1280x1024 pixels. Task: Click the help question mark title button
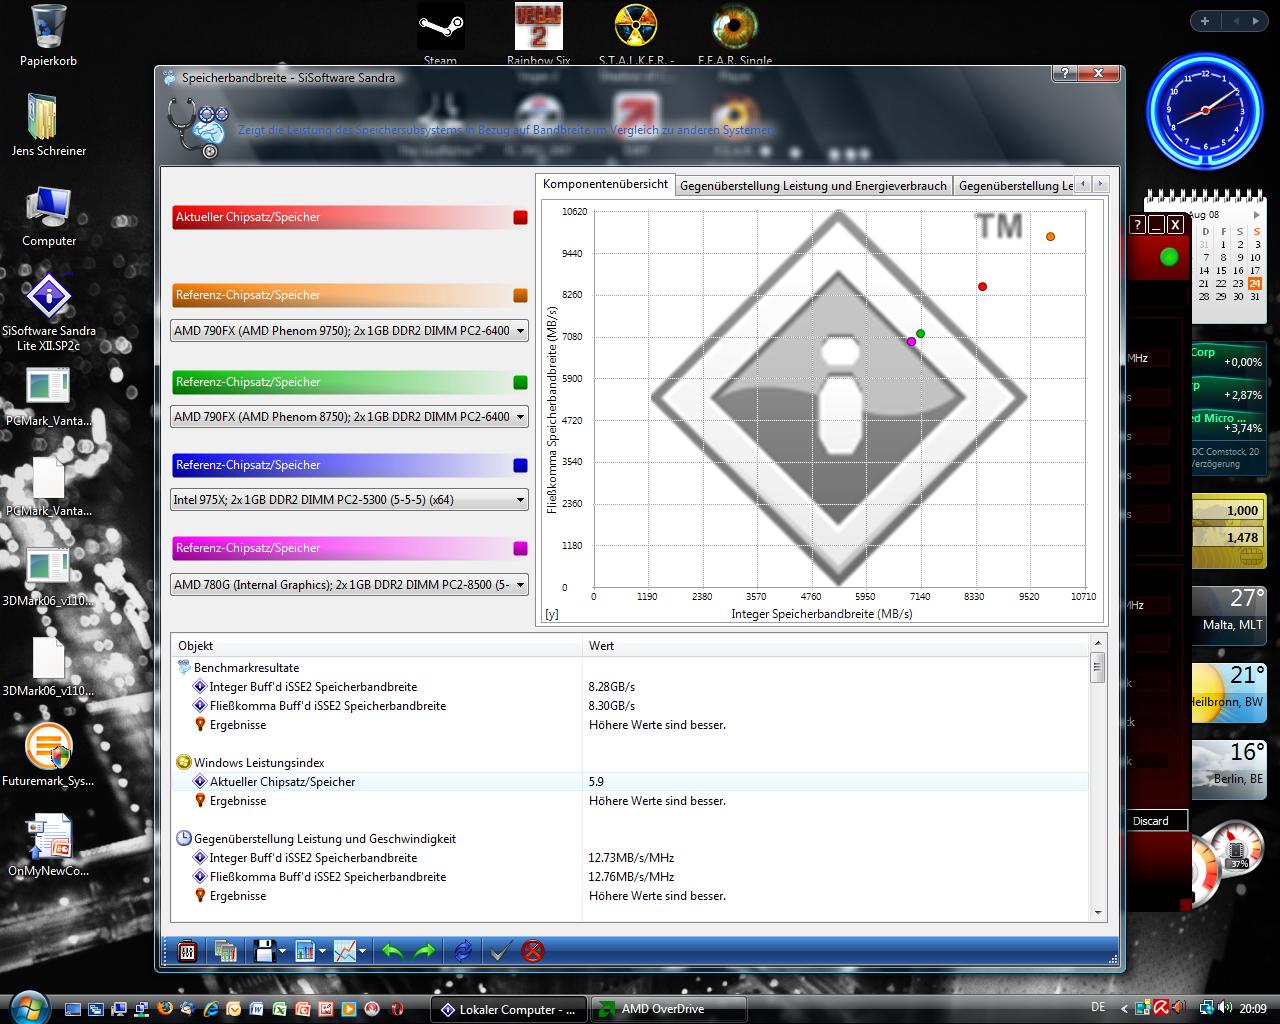pos(1064,74)
